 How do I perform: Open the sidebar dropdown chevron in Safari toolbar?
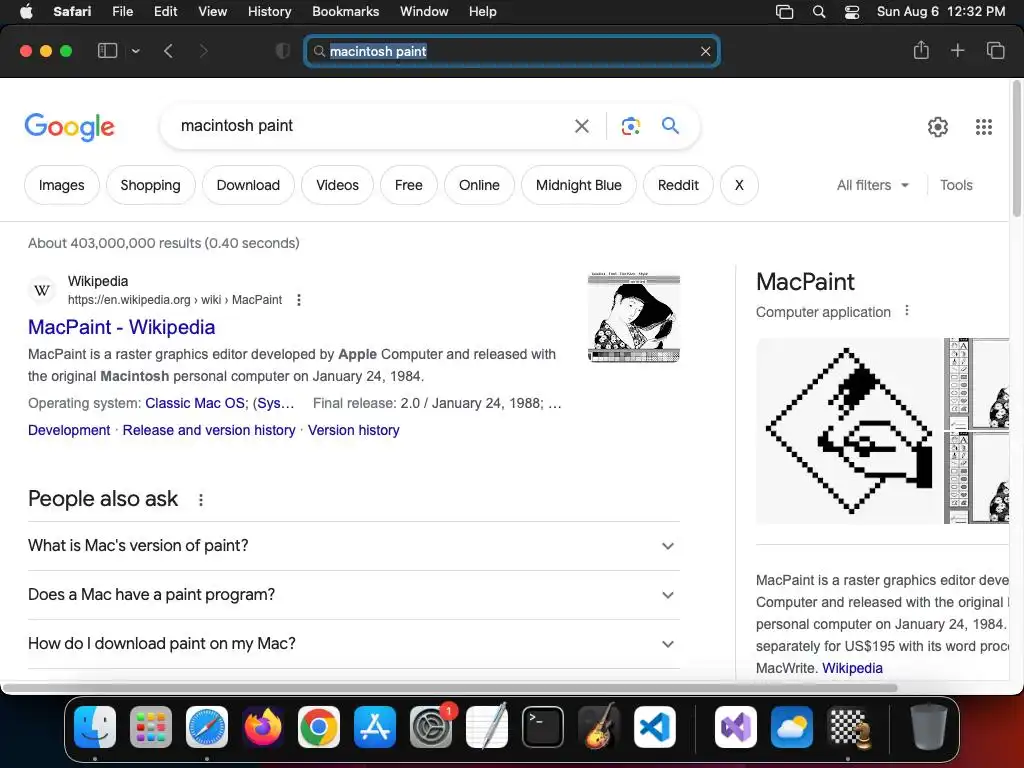[136, 51]
